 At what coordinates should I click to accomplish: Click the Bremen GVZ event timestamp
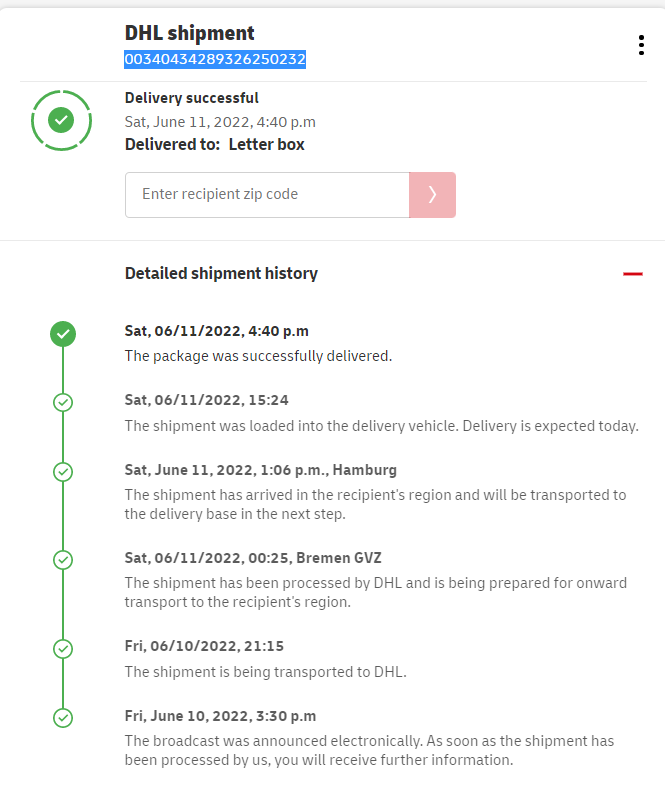(x=253, y=558)
